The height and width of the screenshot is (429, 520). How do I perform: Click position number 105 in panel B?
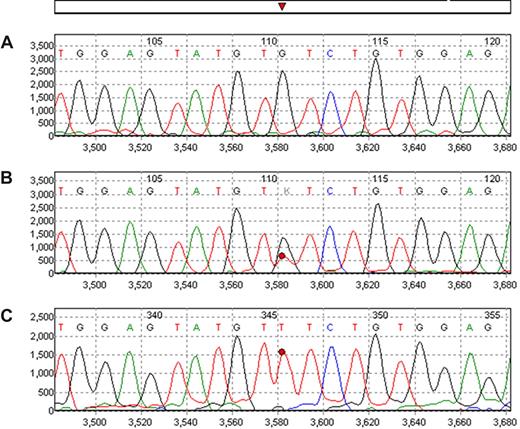[155, 179]
